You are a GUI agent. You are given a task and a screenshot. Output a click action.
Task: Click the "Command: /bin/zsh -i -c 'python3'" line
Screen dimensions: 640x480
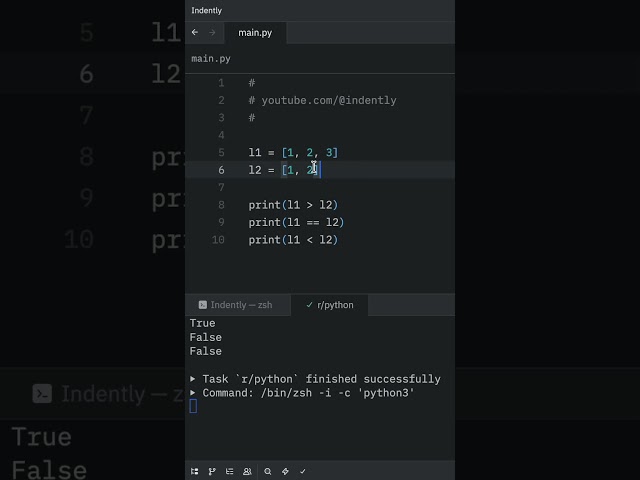click(x=309, y=393)
